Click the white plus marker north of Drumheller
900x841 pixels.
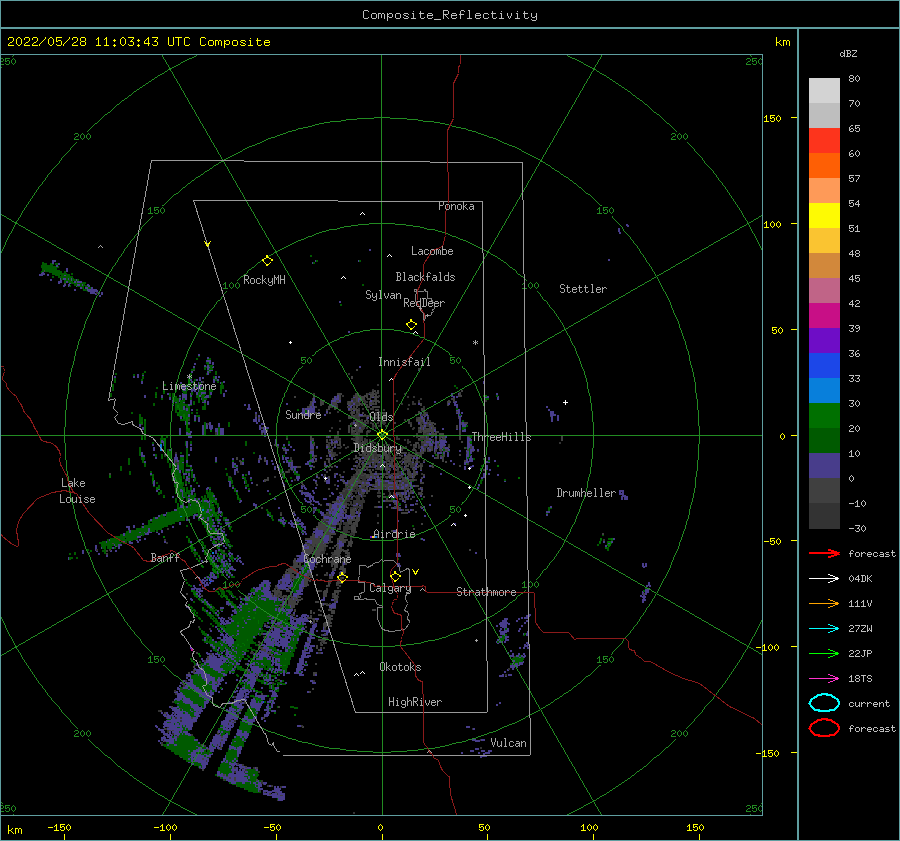(x=565, y=402)
